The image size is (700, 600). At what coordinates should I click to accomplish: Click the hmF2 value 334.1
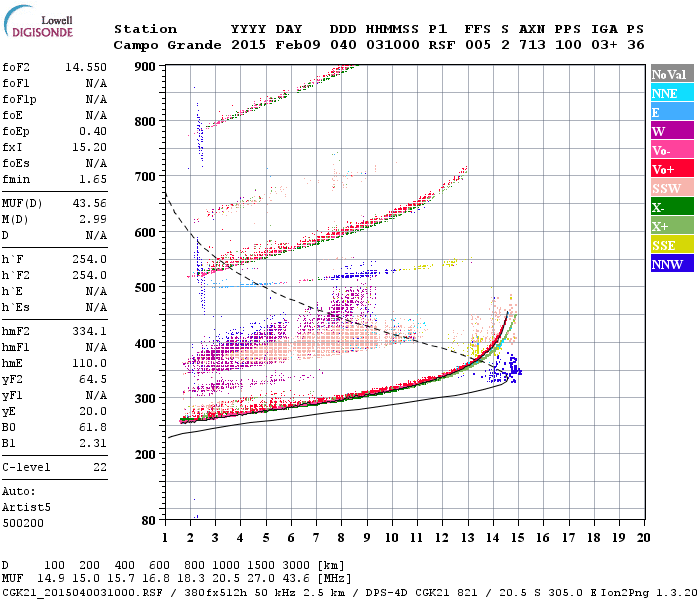89,331
